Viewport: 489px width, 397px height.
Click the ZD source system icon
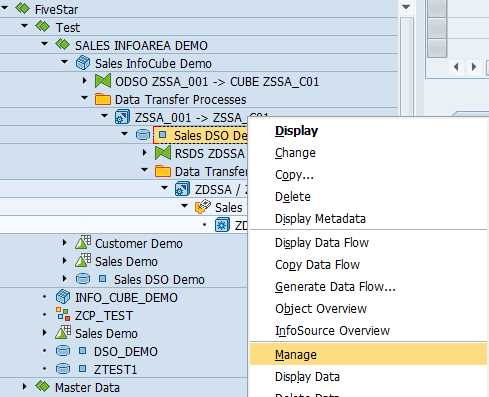coord(222,225)
